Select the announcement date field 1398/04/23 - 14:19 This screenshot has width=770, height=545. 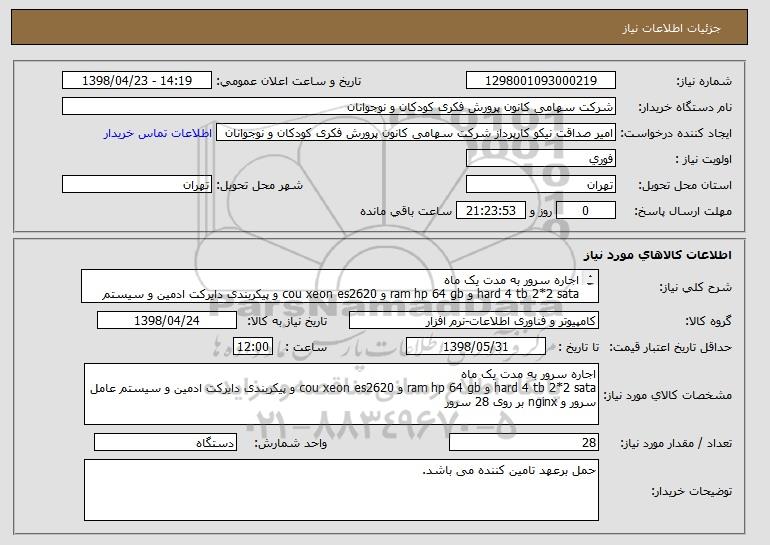coord(137,81)
